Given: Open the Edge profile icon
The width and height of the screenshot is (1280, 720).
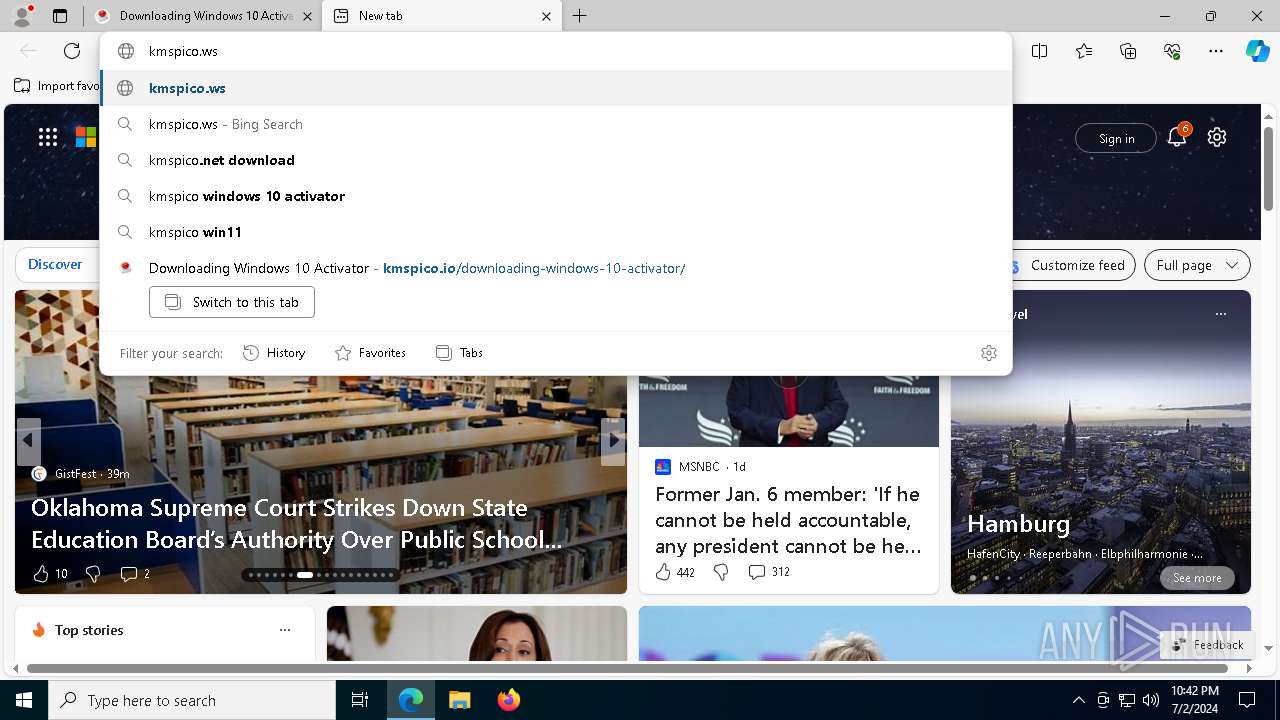Looking at the screenshot, I should [22, 16].
